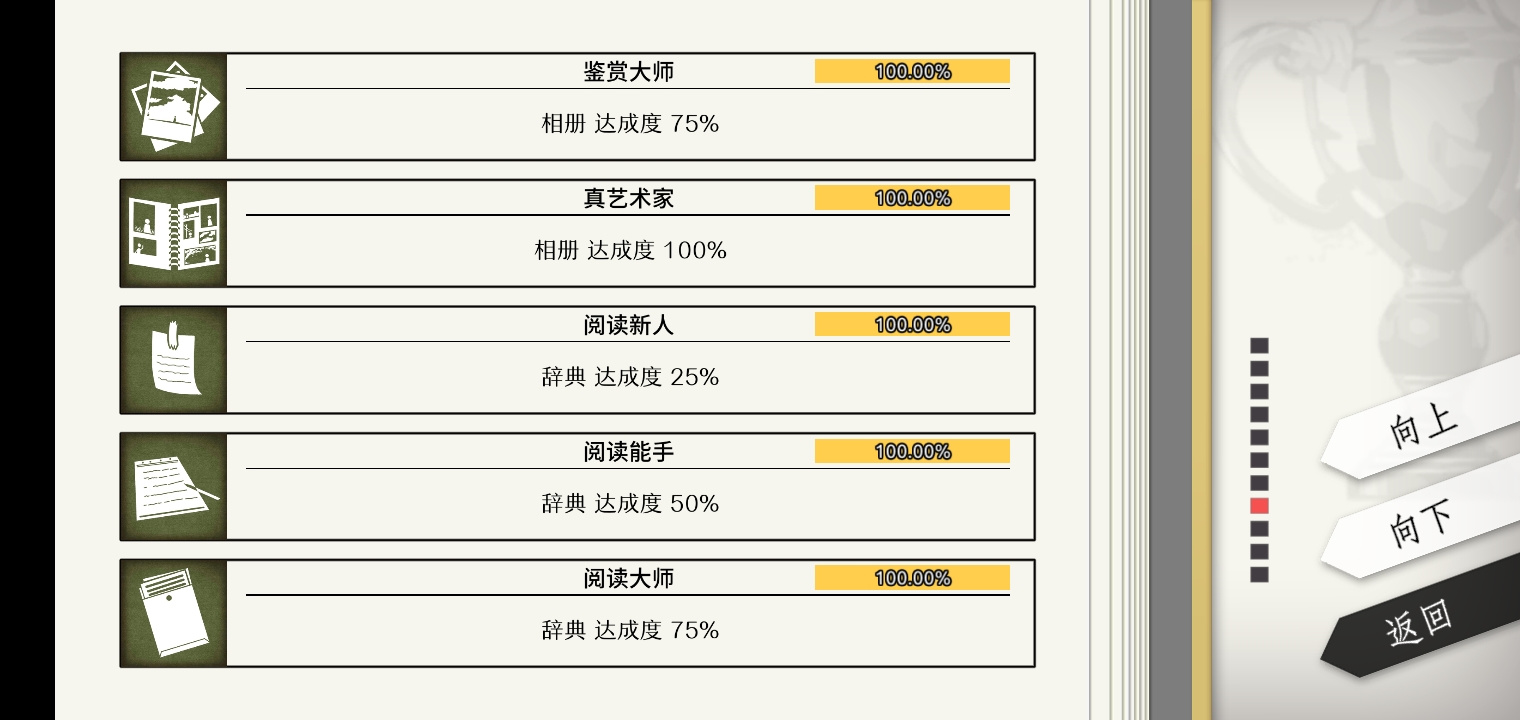Open the 辞典 达成度 25% description
This screenshot has width=1520, height=720.
[x=630, y=377]
